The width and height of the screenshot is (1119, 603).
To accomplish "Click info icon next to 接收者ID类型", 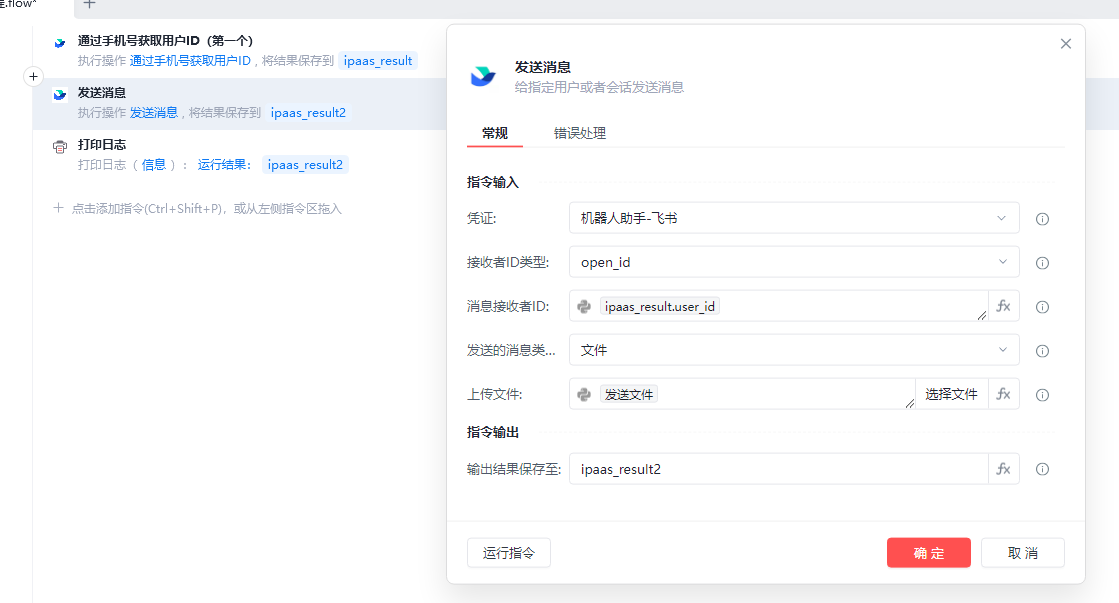I will 1042,263.
